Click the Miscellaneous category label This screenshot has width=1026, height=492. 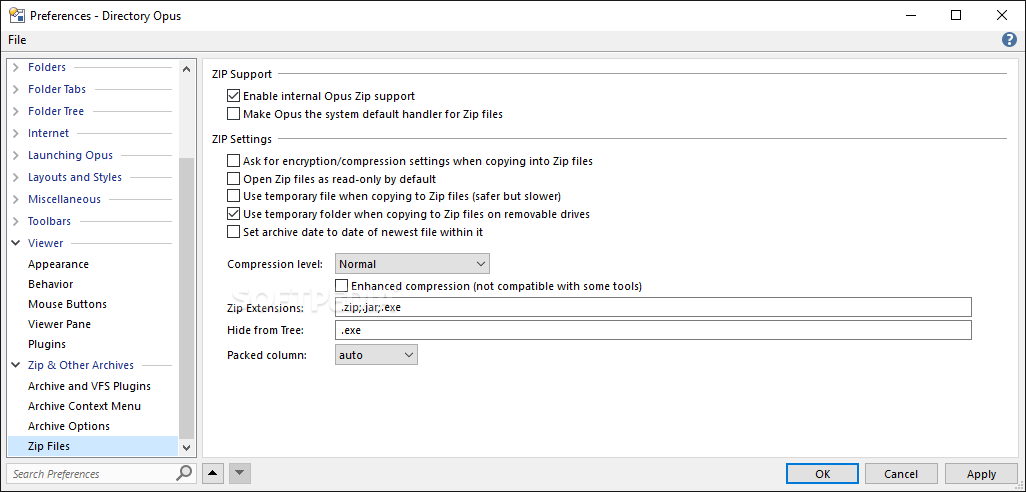point(64,199)
